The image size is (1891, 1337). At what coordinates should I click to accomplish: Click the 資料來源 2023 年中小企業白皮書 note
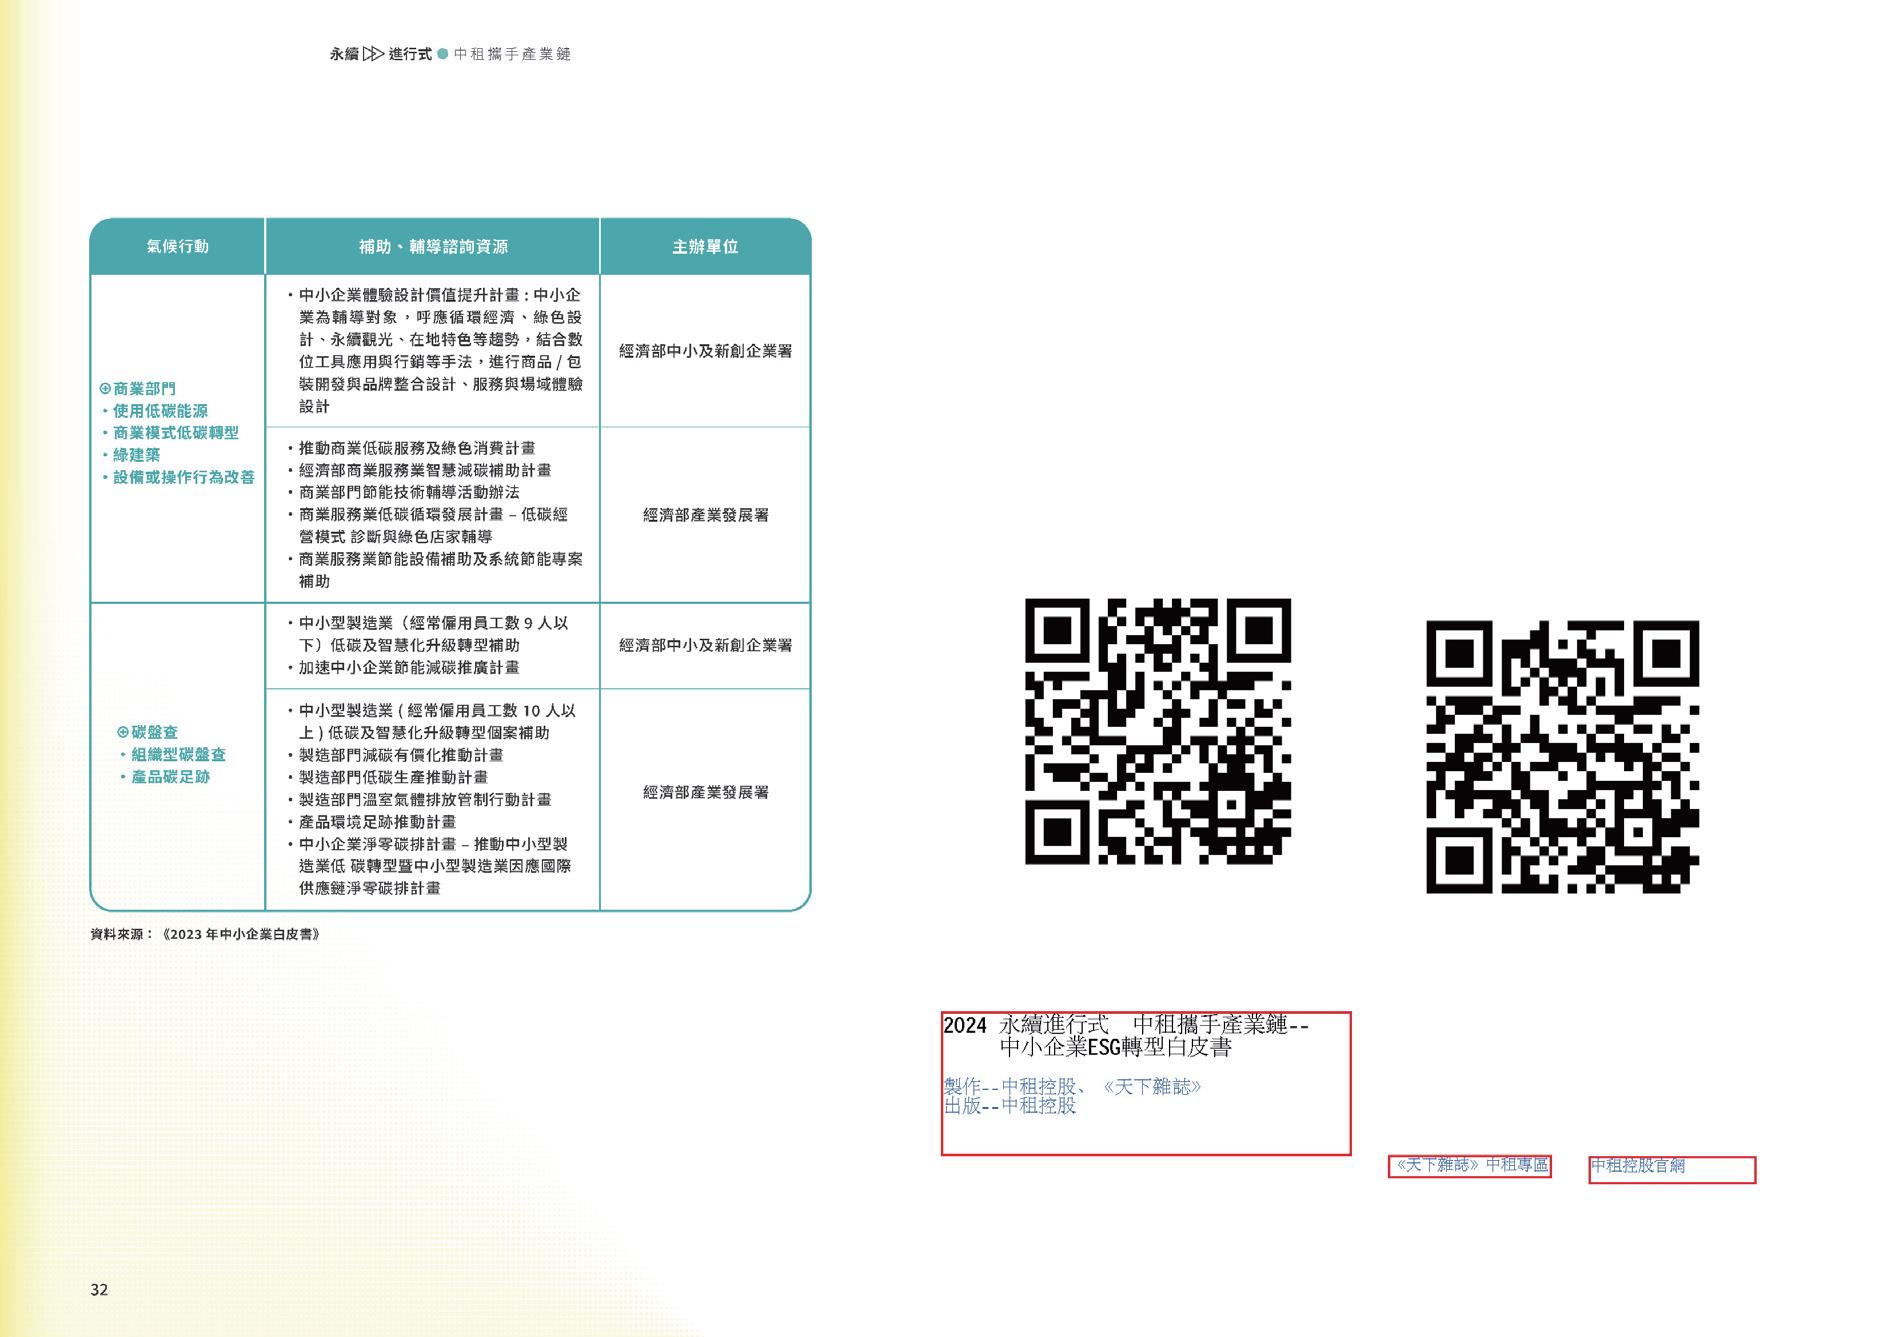pos(205,934)
